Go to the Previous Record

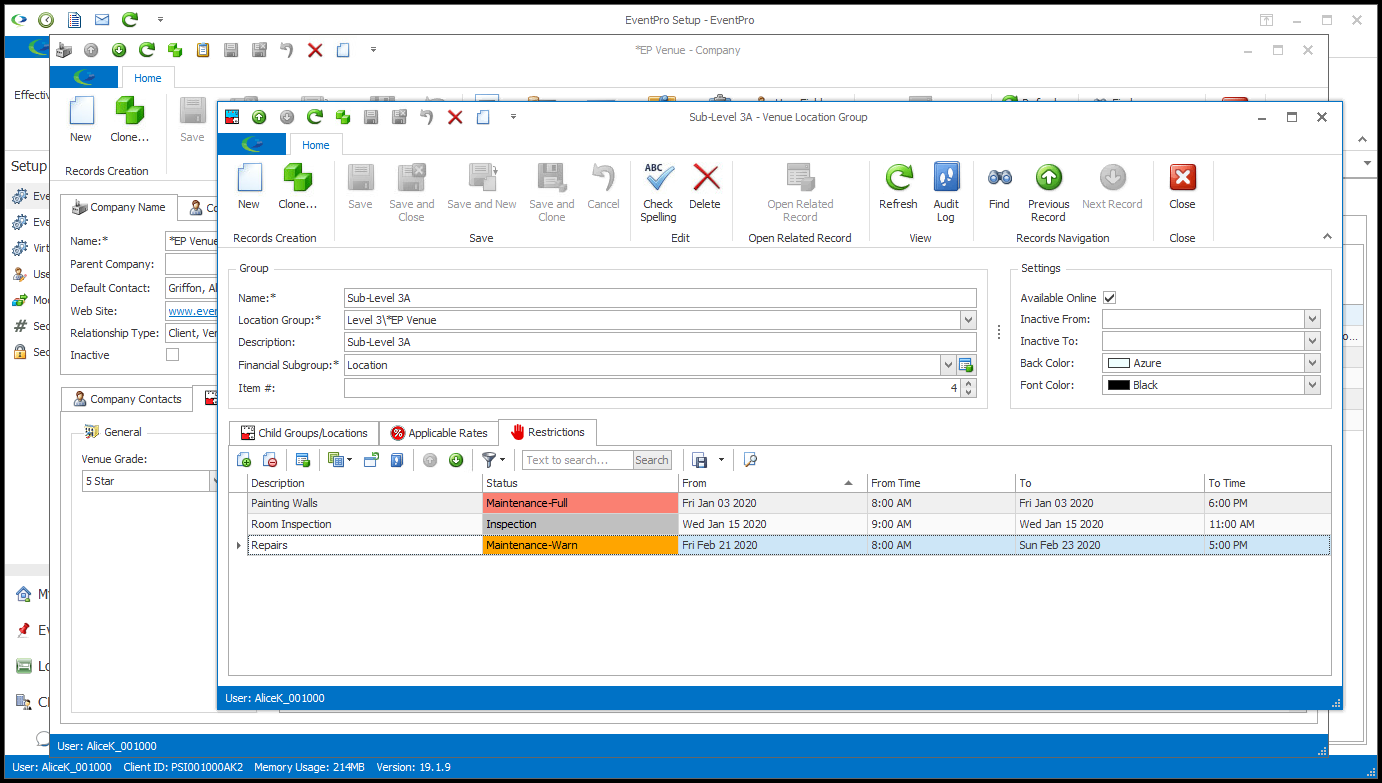pos(1048,192)
